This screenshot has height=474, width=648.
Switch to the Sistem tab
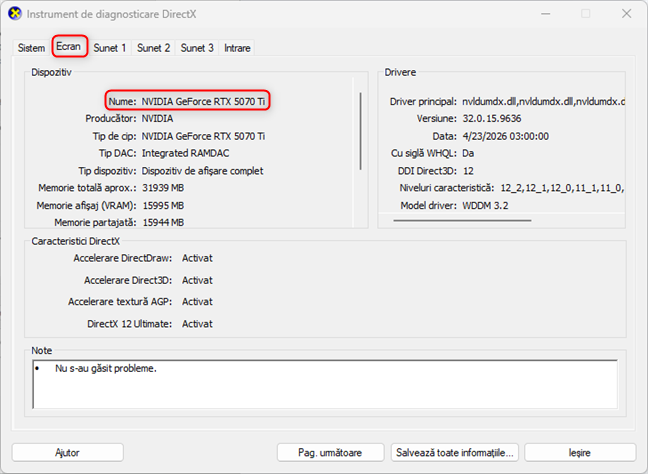click(x=31, y=48)
